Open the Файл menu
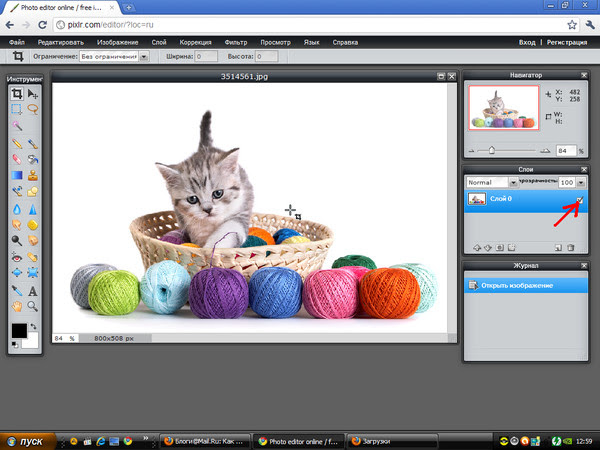The image size is (600, 450). [x=17, y=42]
